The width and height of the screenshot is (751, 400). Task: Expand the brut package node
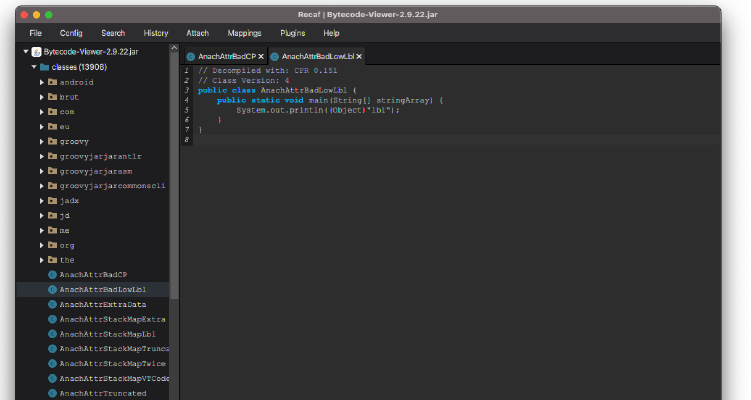coord(42,97)
